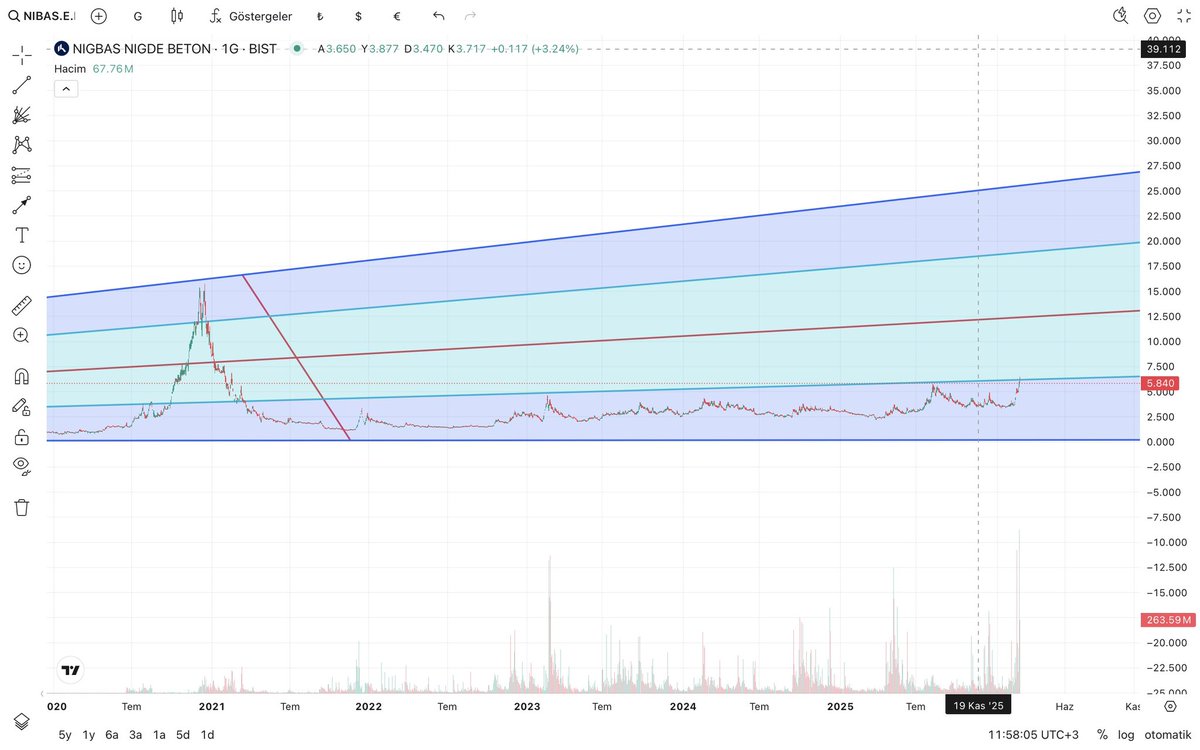
Task: Click the Hacim volume indicator label
Action: (x=70, y=68)
